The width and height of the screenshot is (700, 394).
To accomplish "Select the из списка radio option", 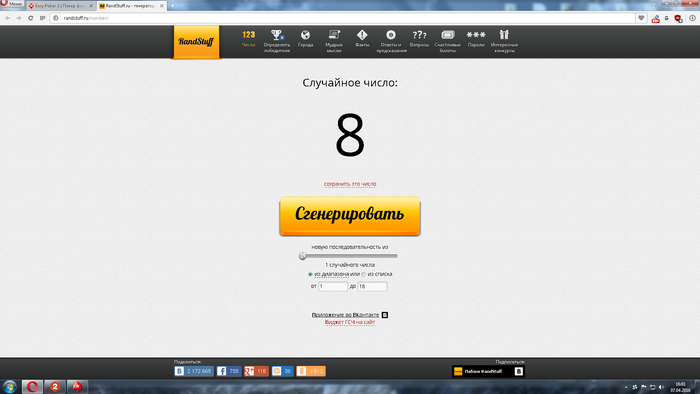I will [x=363, y=274].
